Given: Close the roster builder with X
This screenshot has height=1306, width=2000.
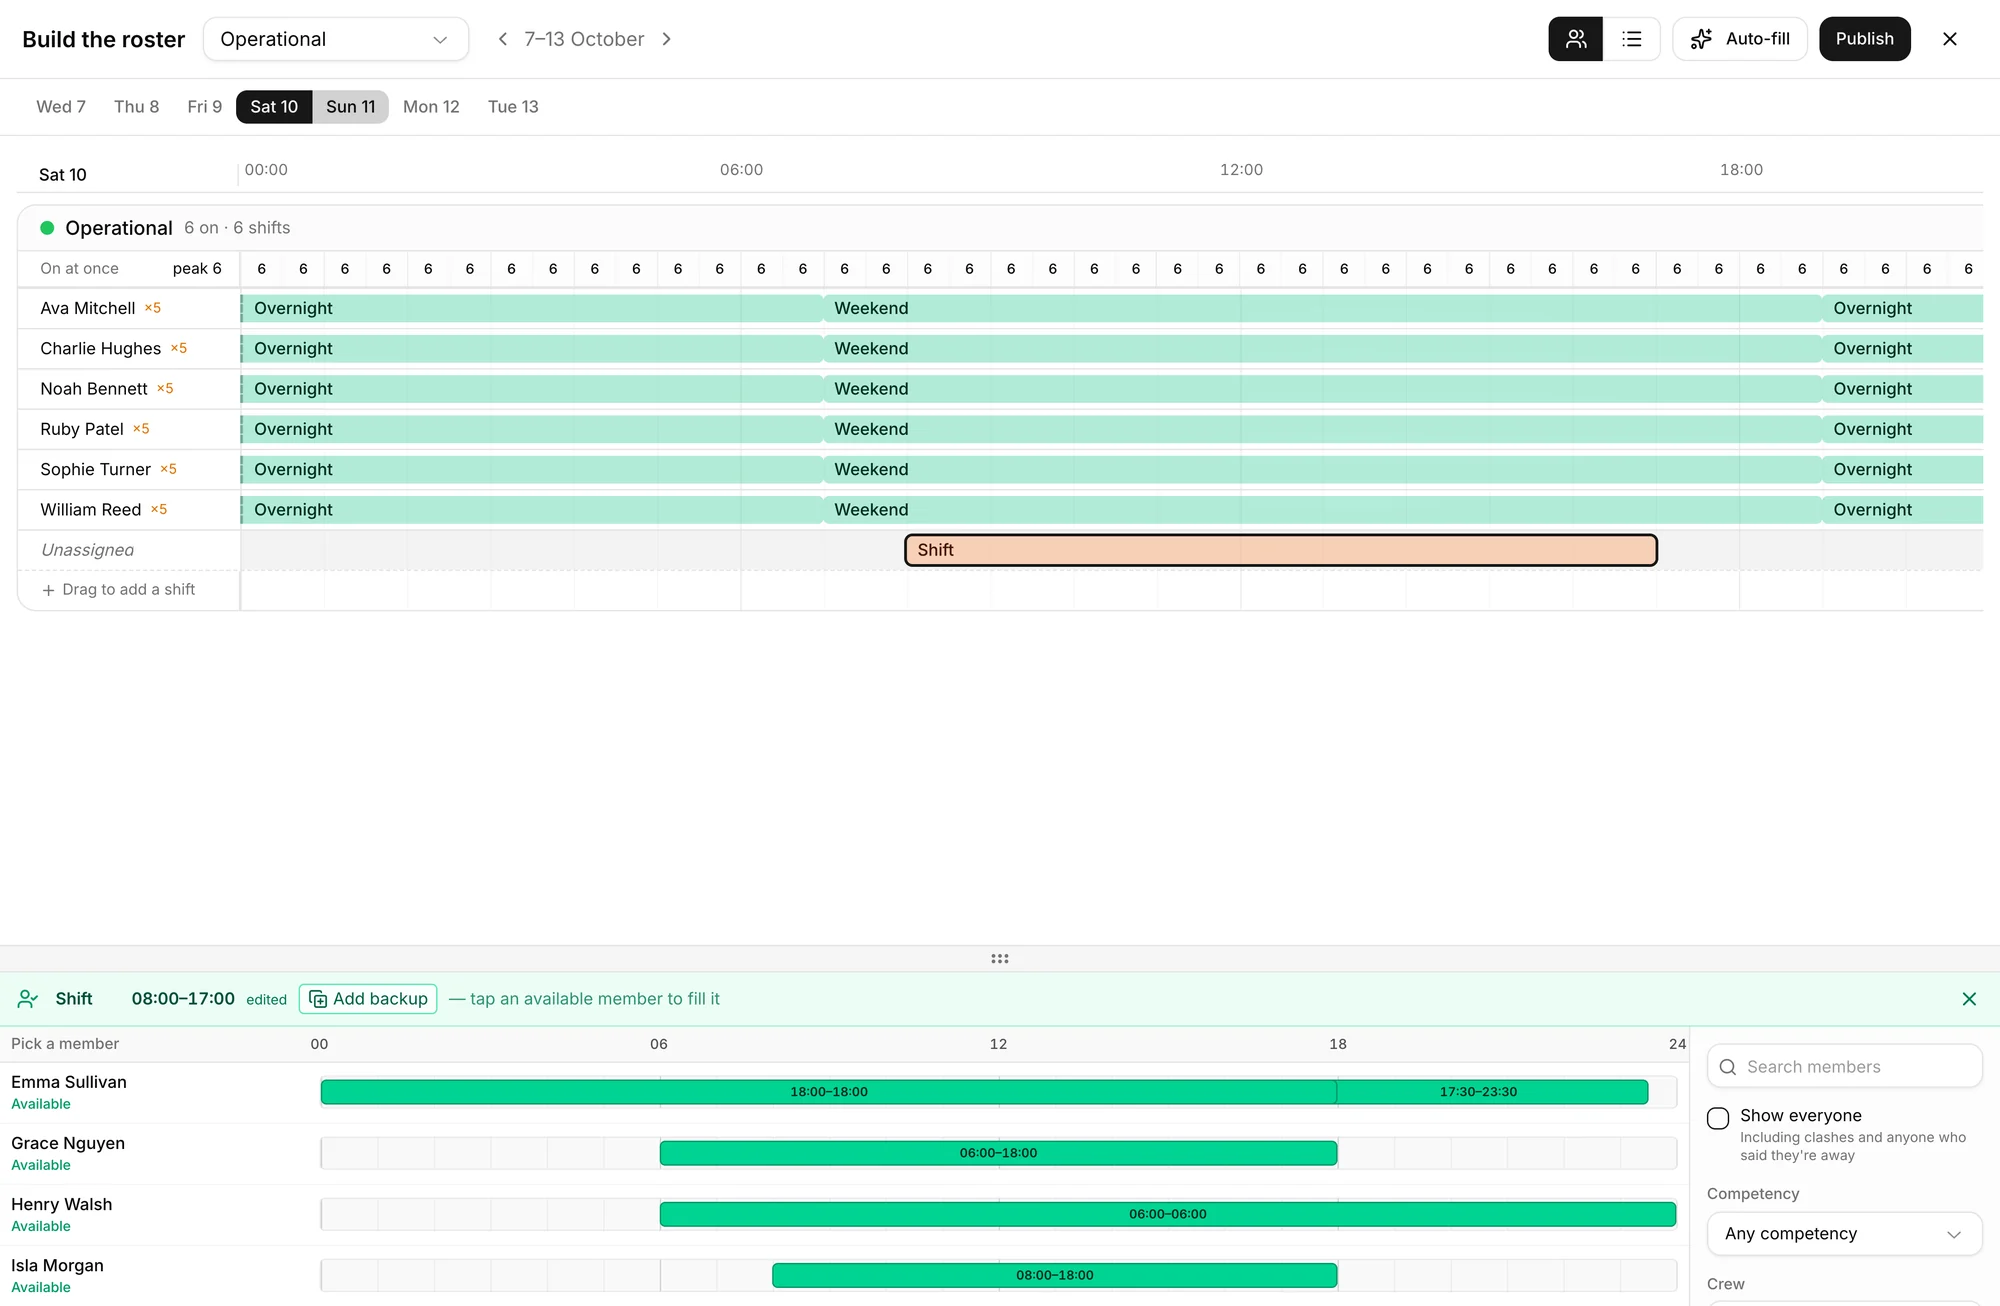Looking at the screenshot, I should tap(1949, 39).
